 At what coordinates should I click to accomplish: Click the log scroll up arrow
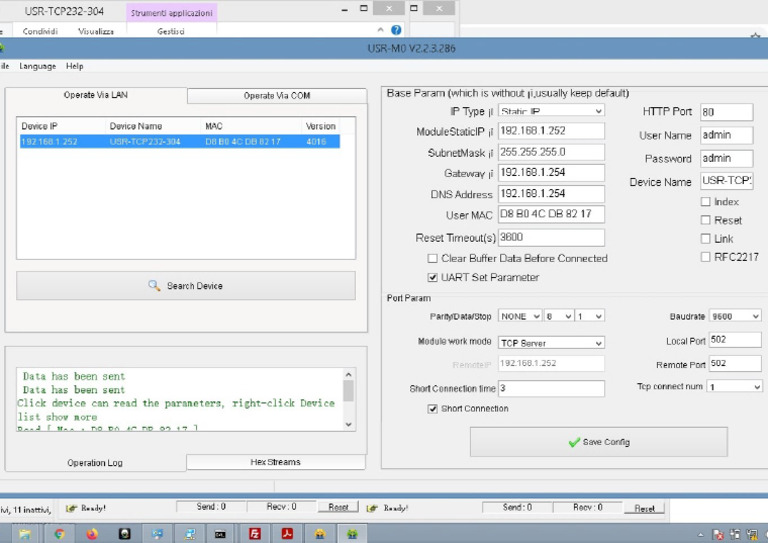click(x=348, y=375)
